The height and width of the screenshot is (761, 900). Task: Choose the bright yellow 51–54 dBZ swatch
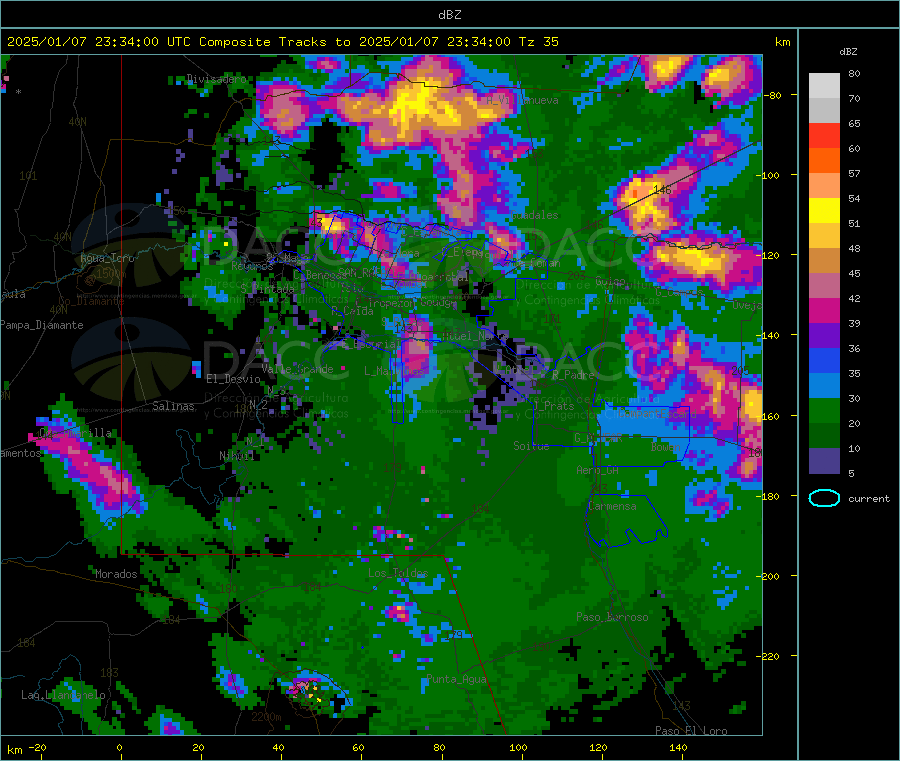click(824, 211)
